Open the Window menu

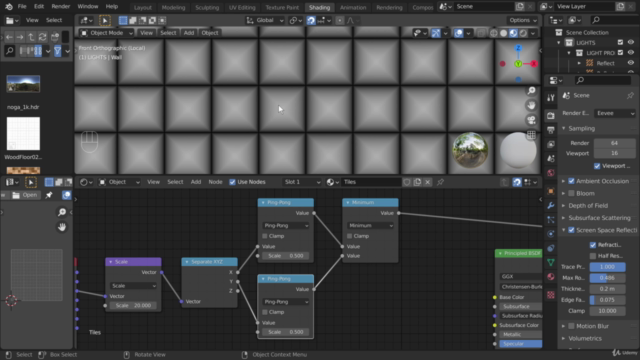[x=88, y=7]
